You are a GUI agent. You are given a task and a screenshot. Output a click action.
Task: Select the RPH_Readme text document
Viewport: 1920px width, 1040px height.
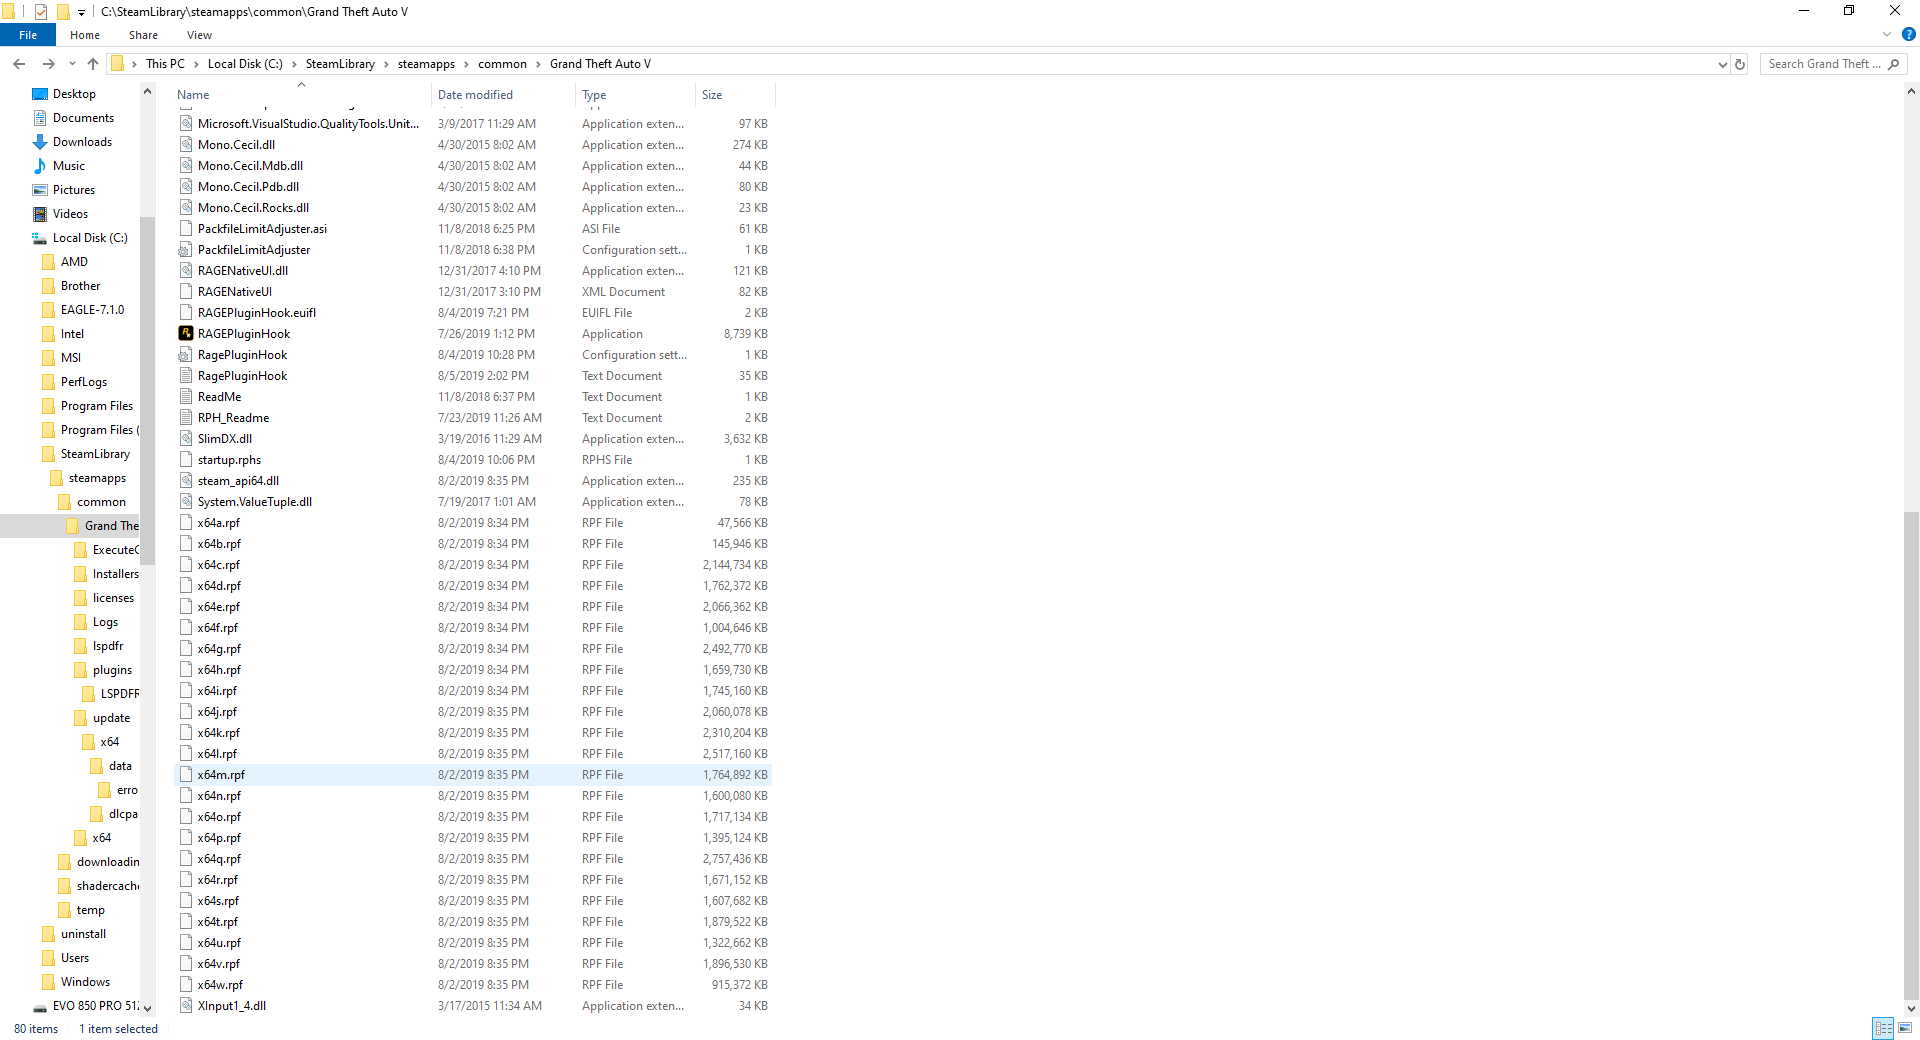click(474, 418)
